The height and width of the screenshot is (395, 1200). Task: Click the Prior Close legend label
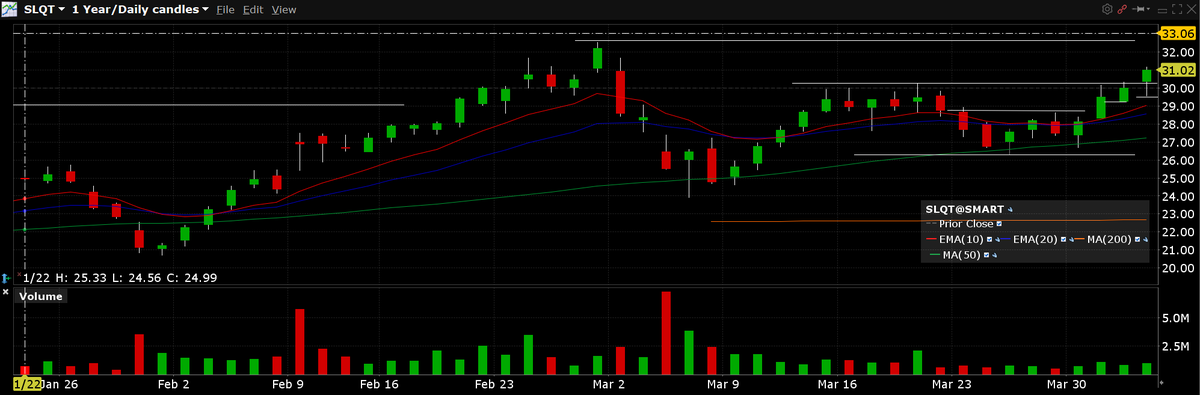(966, 224)
